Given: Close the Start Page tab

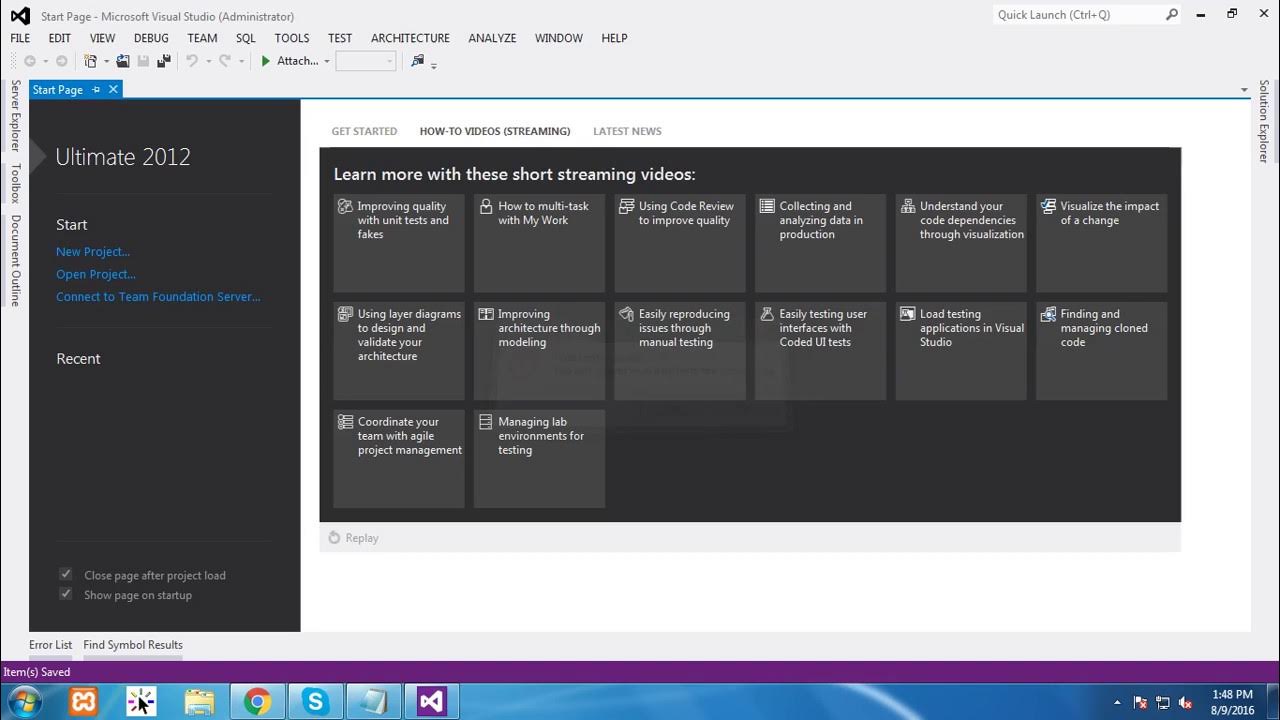Looking at the screenshot, I should point(113,89).
